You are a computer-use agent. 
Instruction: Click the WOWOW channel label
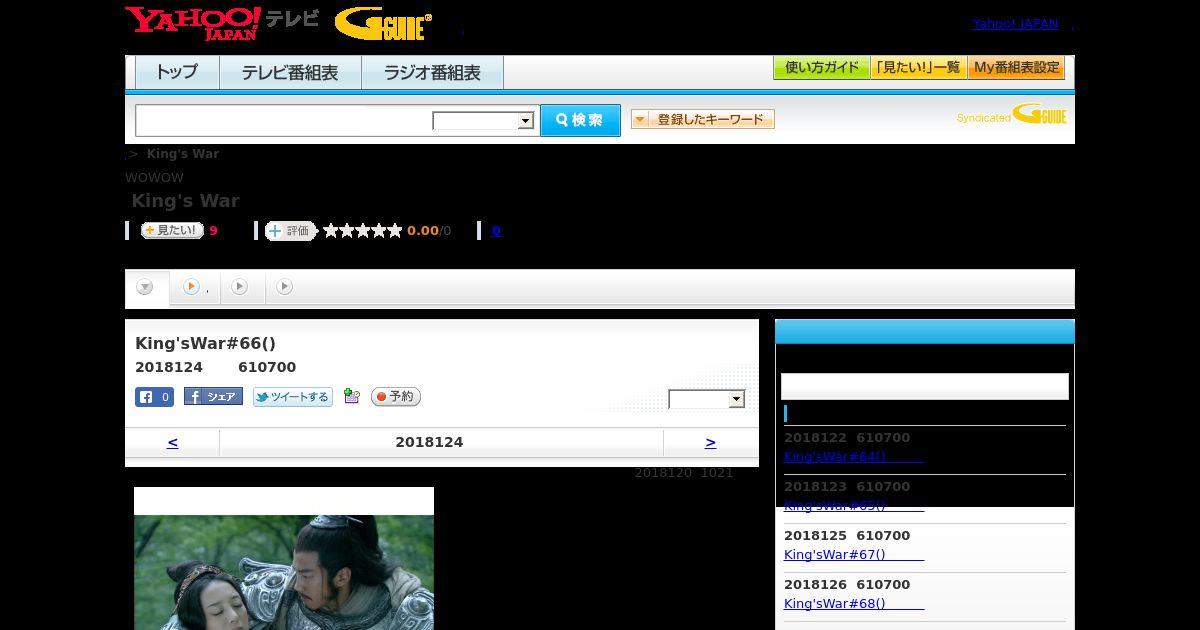(x=154, y=177)
